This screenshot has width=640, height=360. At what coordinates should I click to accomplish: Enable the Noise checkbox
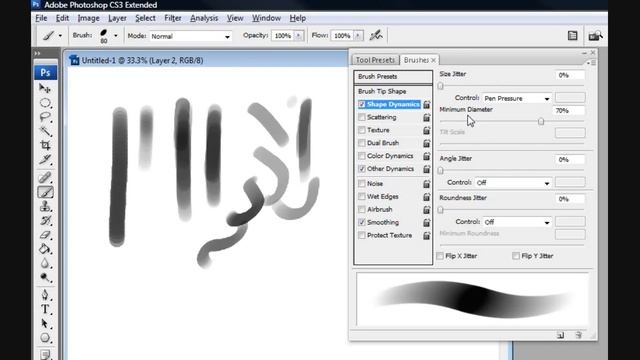[362, 184]
